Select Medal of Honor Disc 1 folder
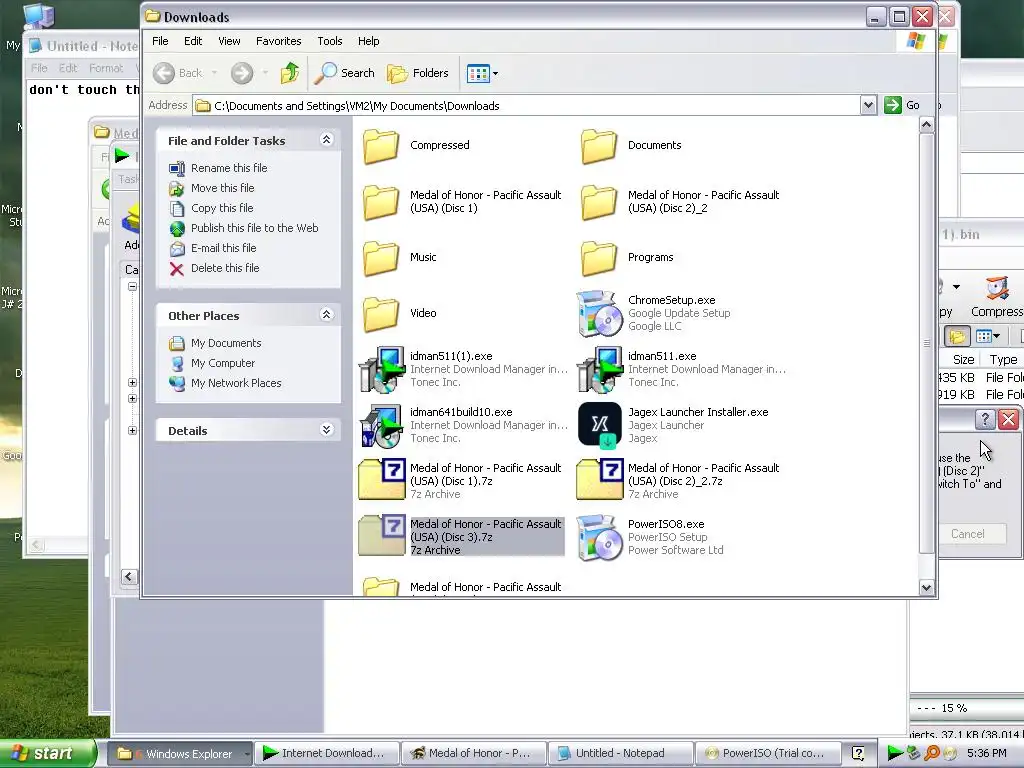 [381, 202]
